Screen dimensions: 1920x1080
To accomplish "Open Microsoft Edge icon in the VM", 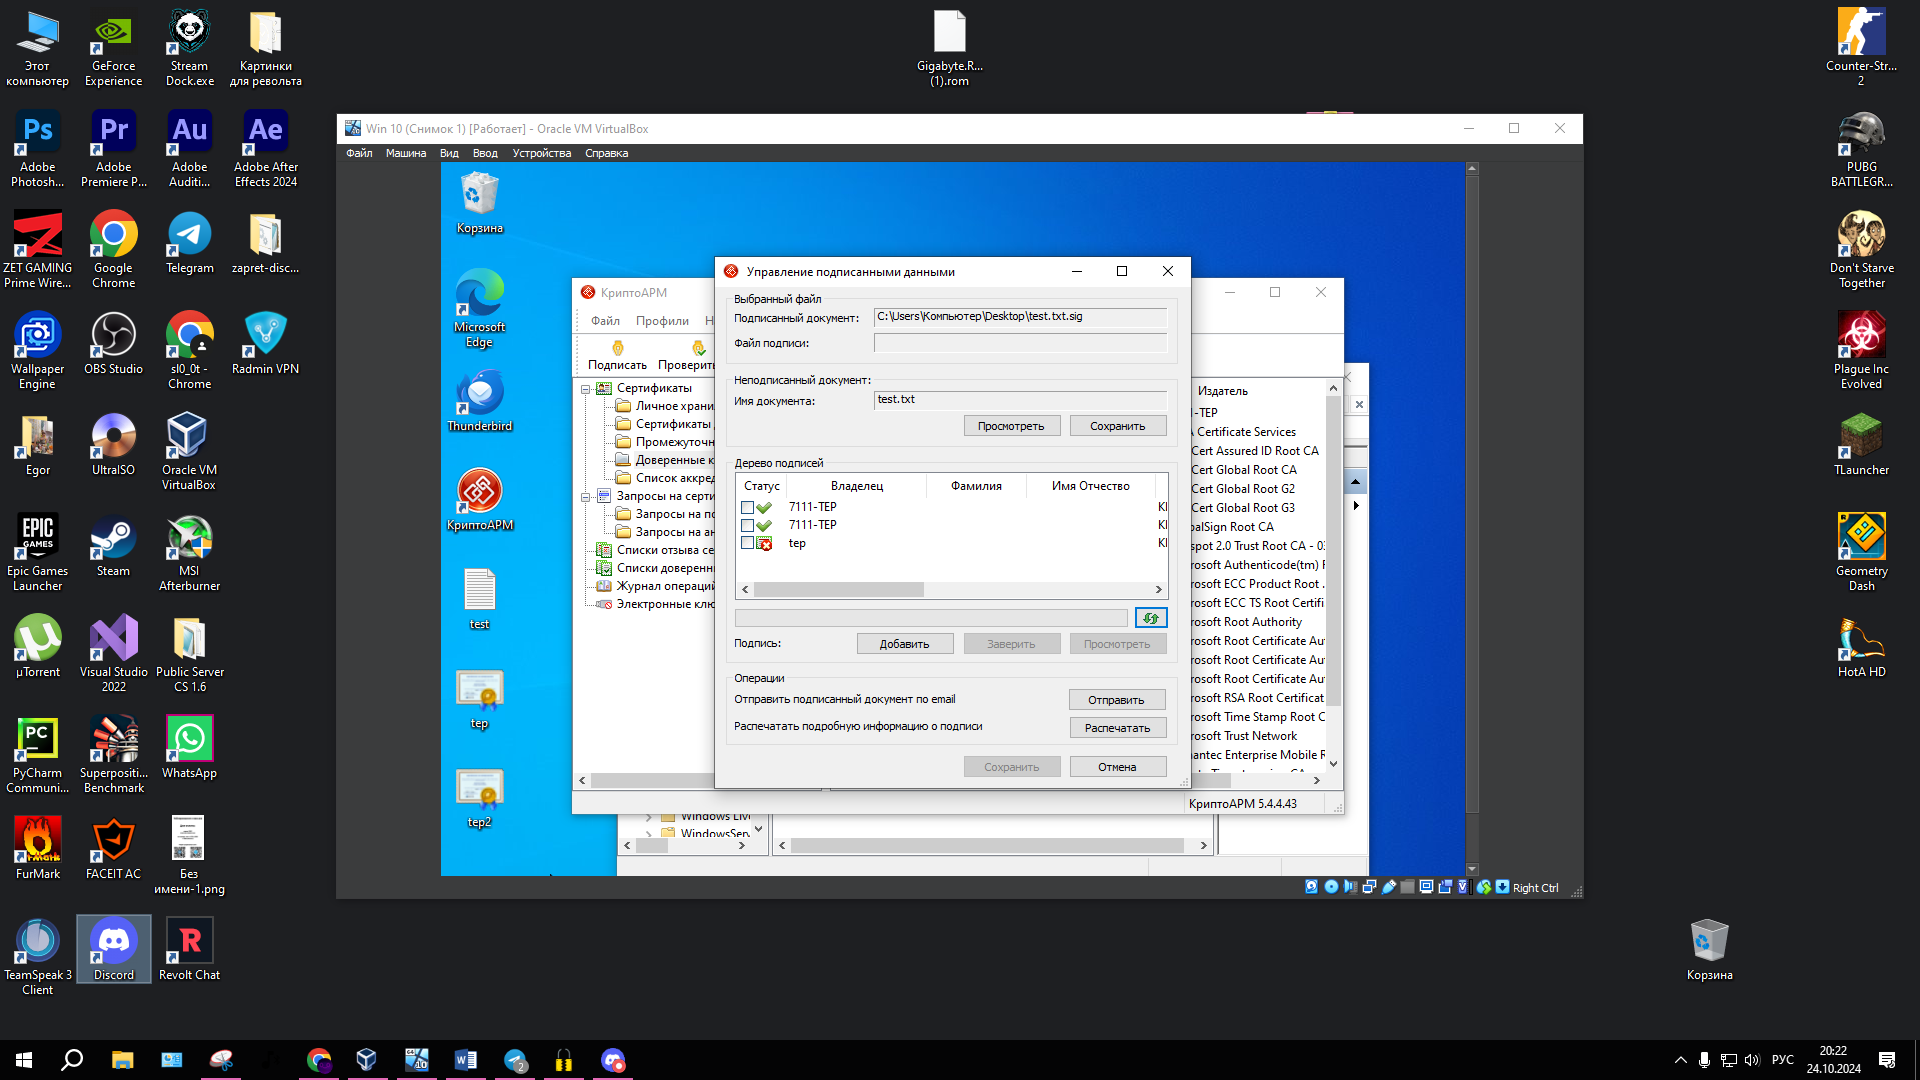I will click(x=479, y=309).
